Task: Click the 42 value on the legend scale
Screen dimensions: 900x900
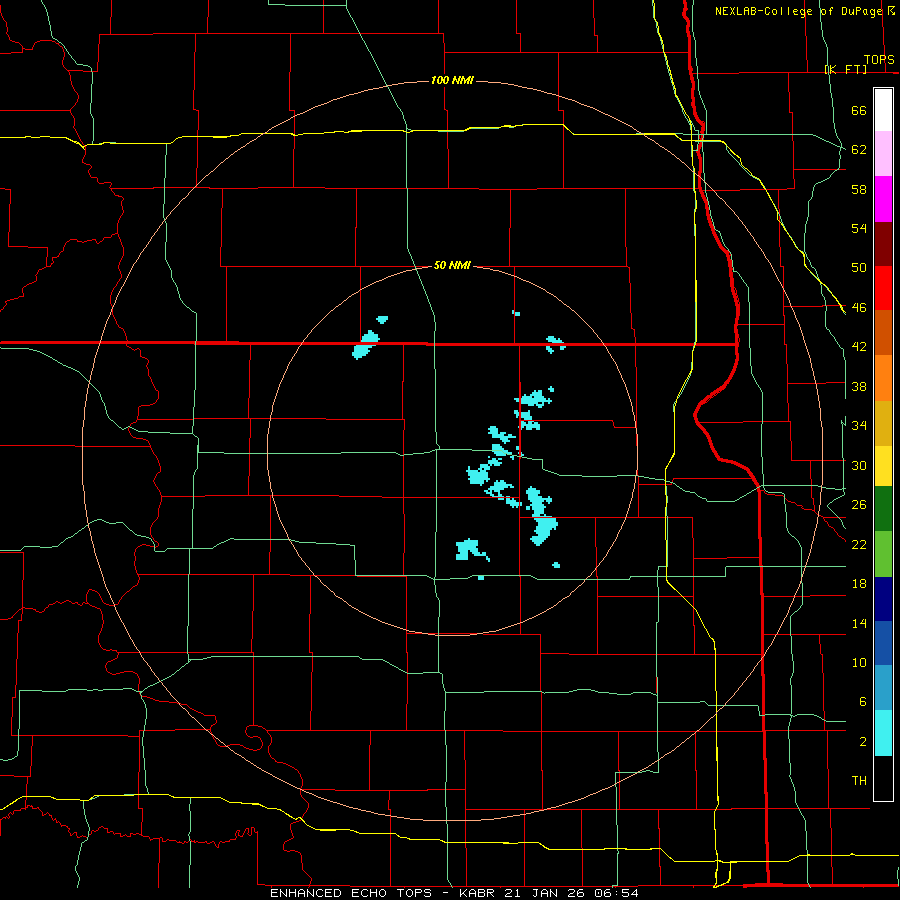Action: (x=859, y=347)
